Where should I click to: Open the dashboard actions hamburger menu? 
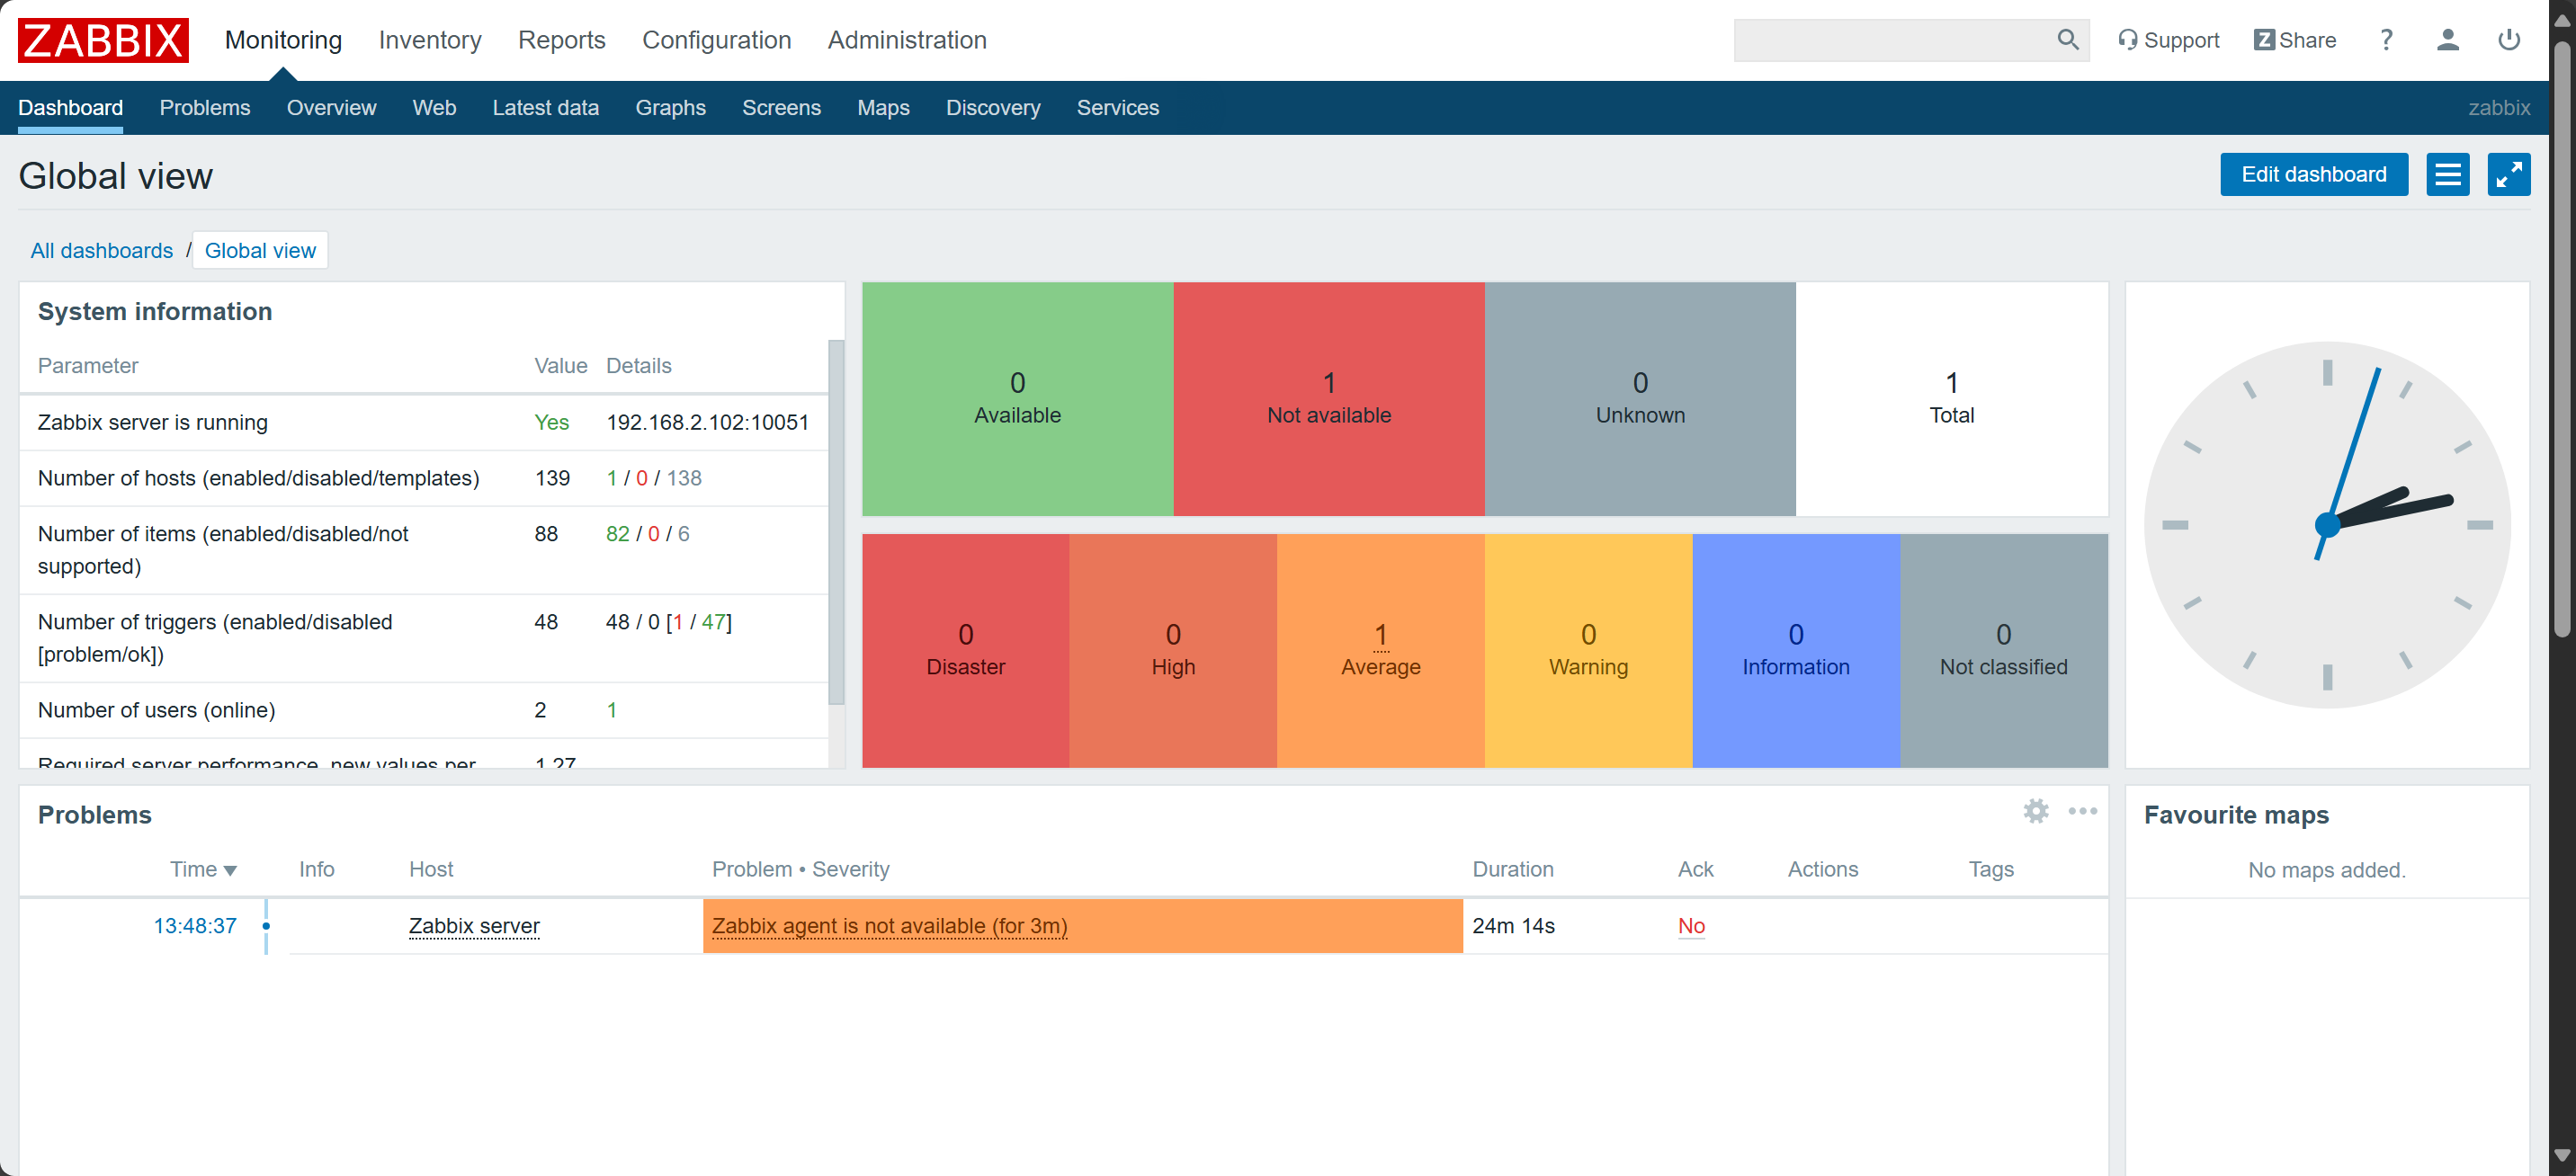[2447, 175]
